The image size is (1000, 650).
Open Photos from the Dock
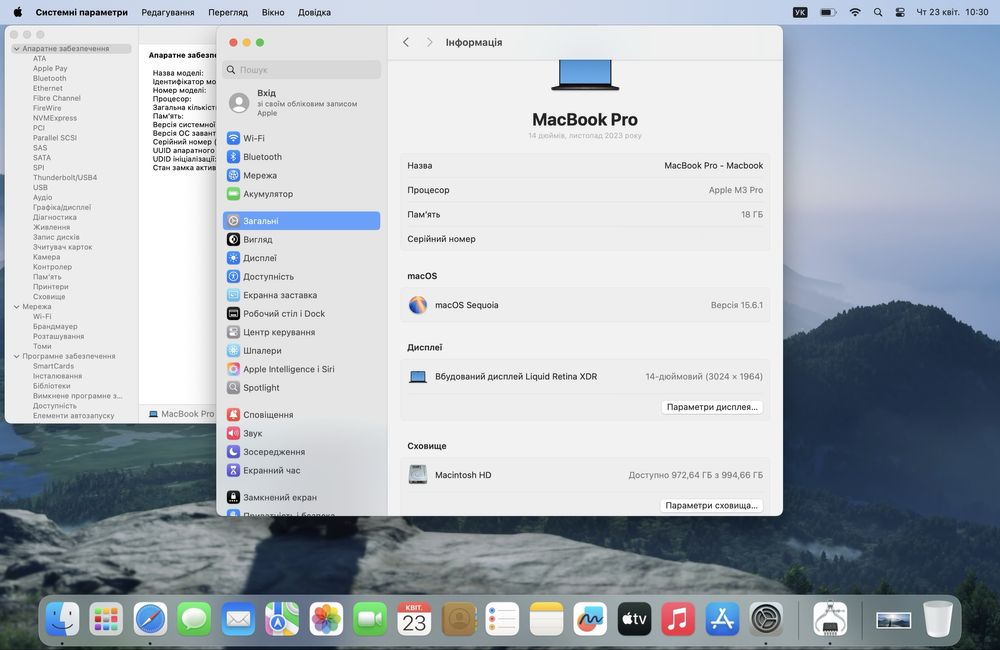tap(326, 619)
